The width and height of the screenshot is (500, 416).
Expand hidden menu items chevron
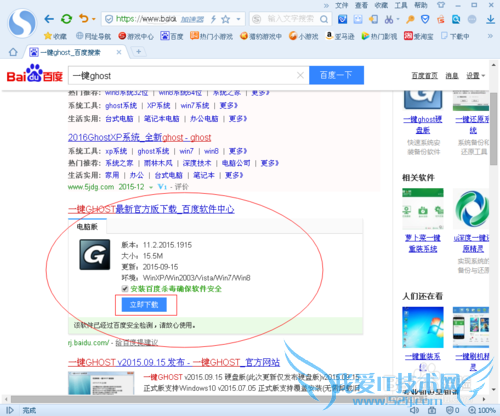[x=326, y=5]
